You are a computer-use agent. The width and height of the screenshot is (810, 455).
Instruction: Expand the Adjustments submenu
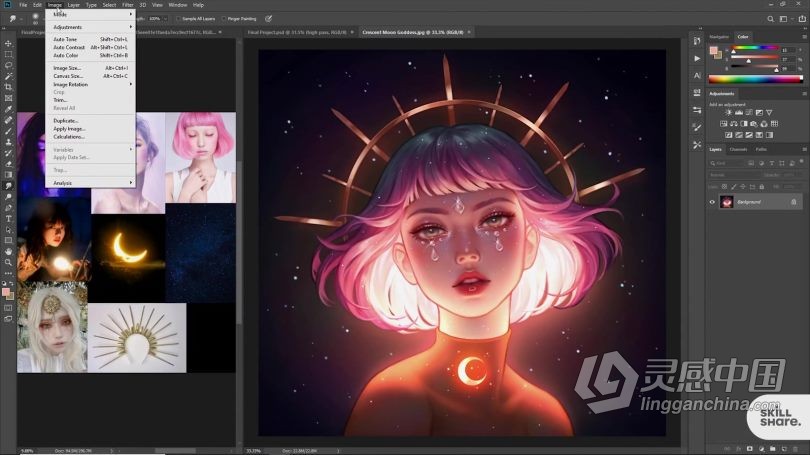point(90,27)
